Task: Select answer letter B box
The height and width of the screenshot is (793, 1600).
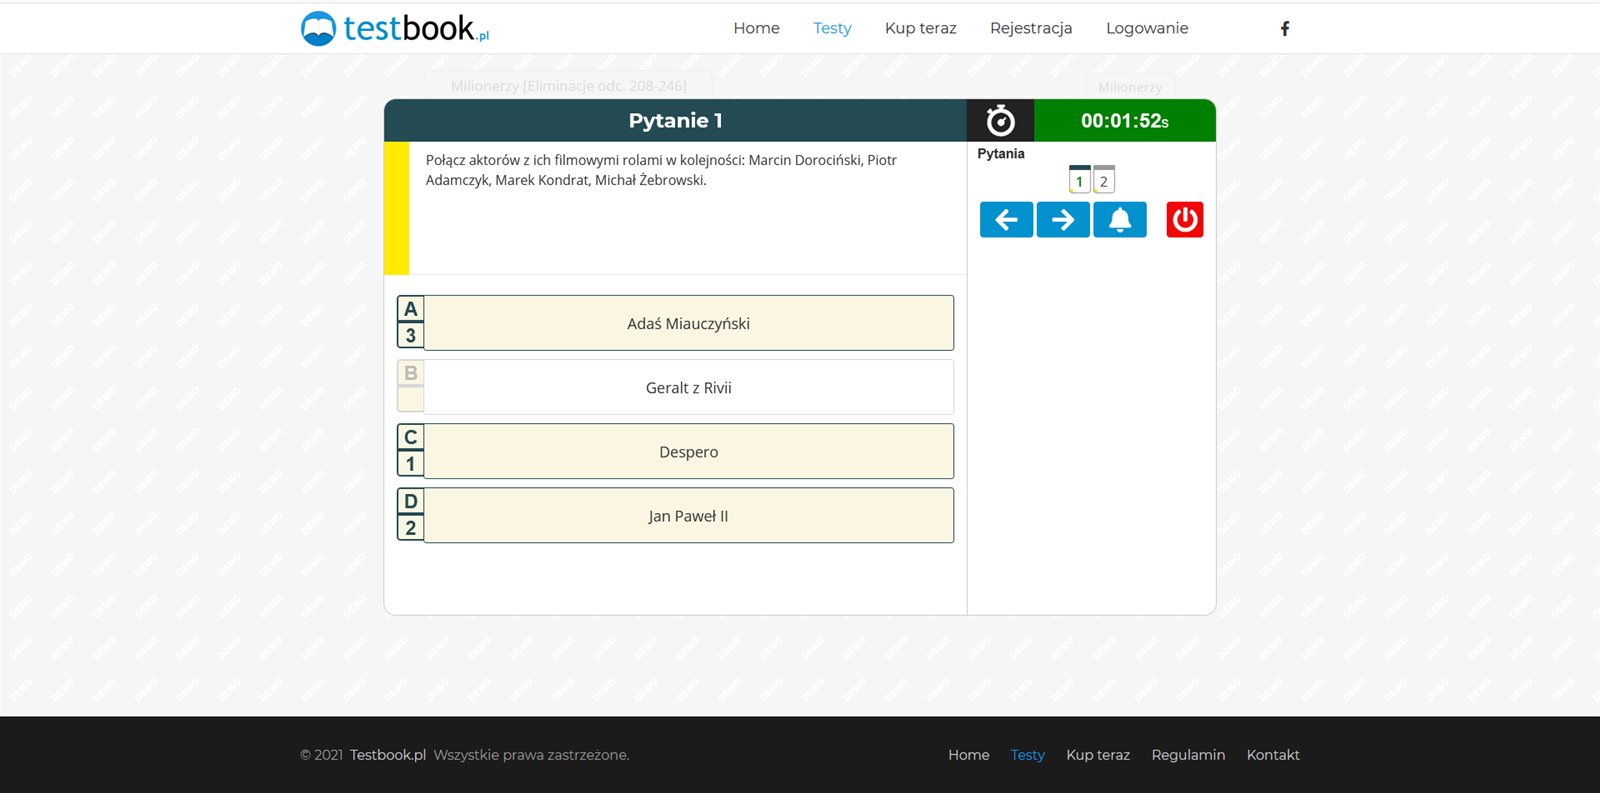Action: 410,374
